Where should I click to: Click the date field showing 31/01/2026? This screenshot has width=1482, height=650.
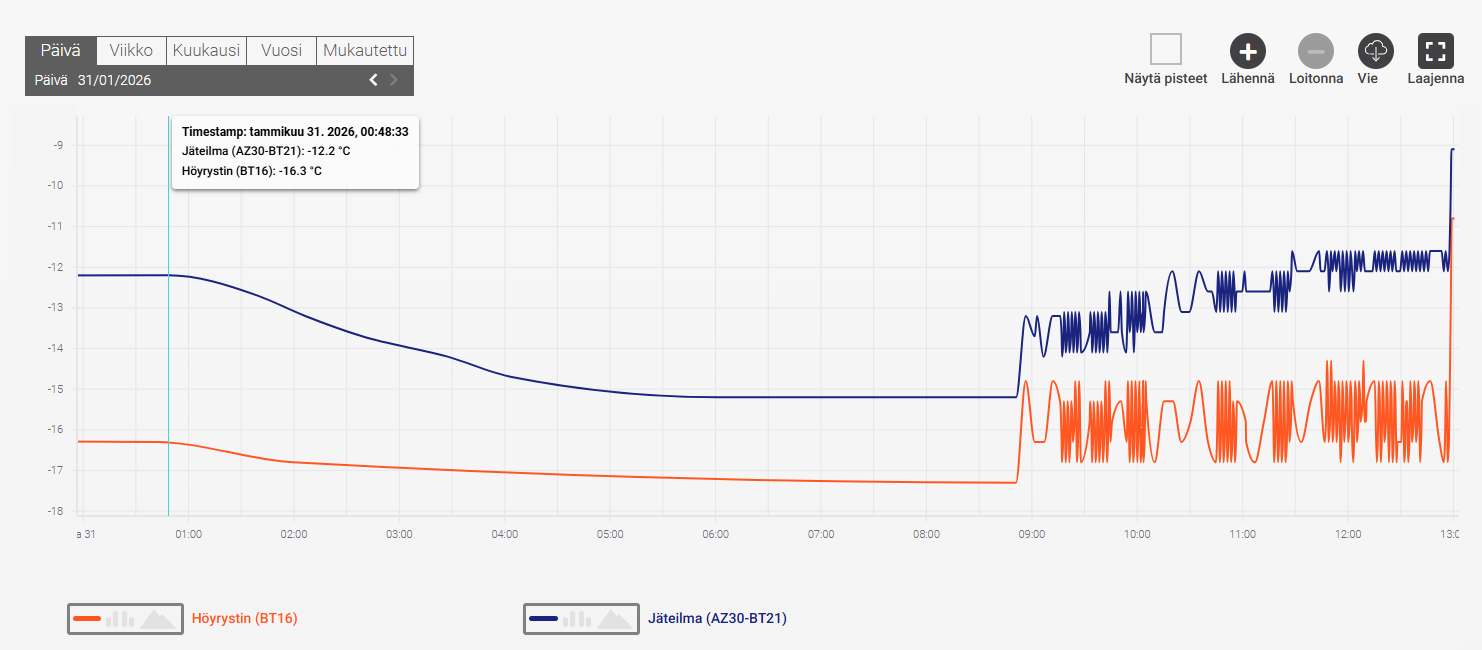point(114,80)
